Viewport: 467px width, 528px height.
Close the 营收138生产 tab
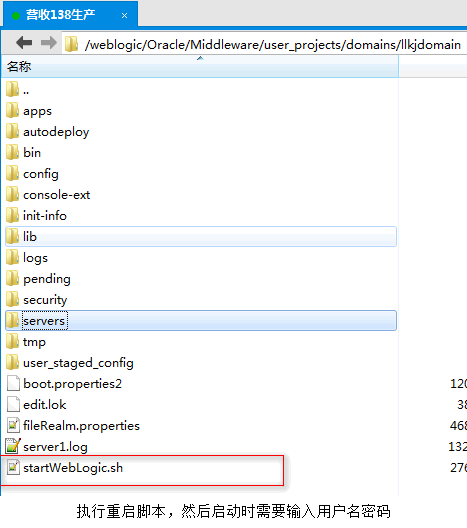124,15
